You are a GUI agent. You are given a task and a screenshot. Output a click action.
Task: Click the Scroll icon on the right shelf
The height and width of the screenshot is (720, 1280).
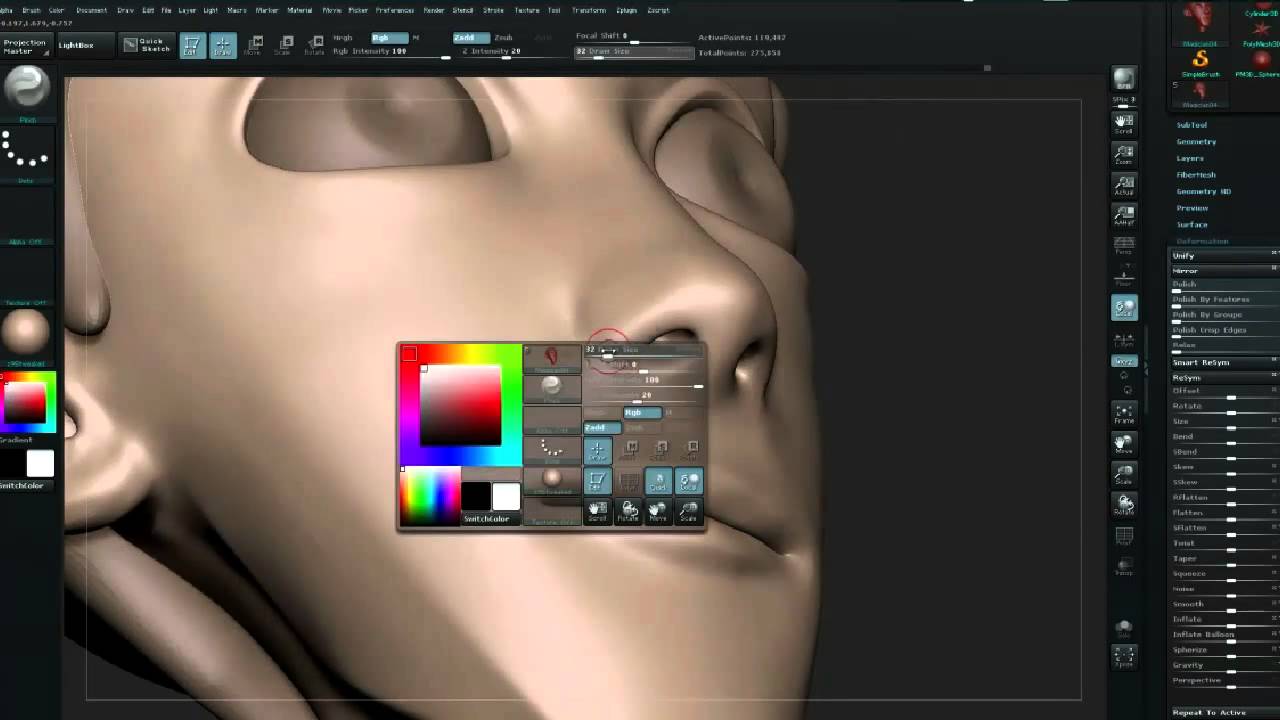pos(1124,124)
